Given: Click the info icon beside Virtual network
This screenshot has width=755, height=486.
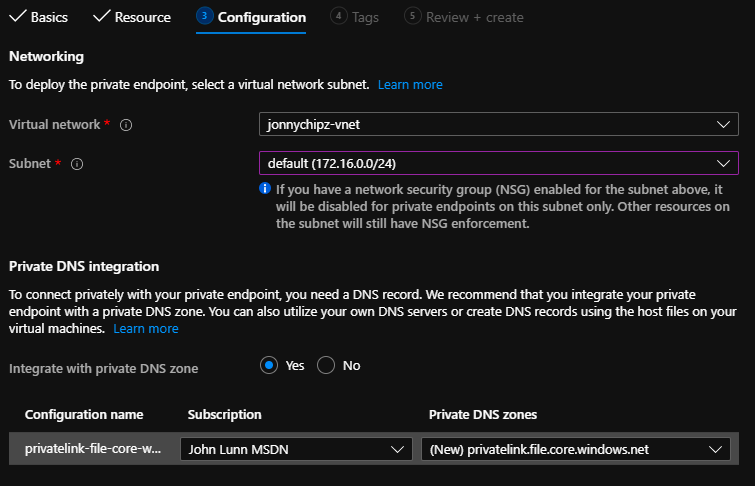Looking at the screenshot, I should (x=126, y=125).
